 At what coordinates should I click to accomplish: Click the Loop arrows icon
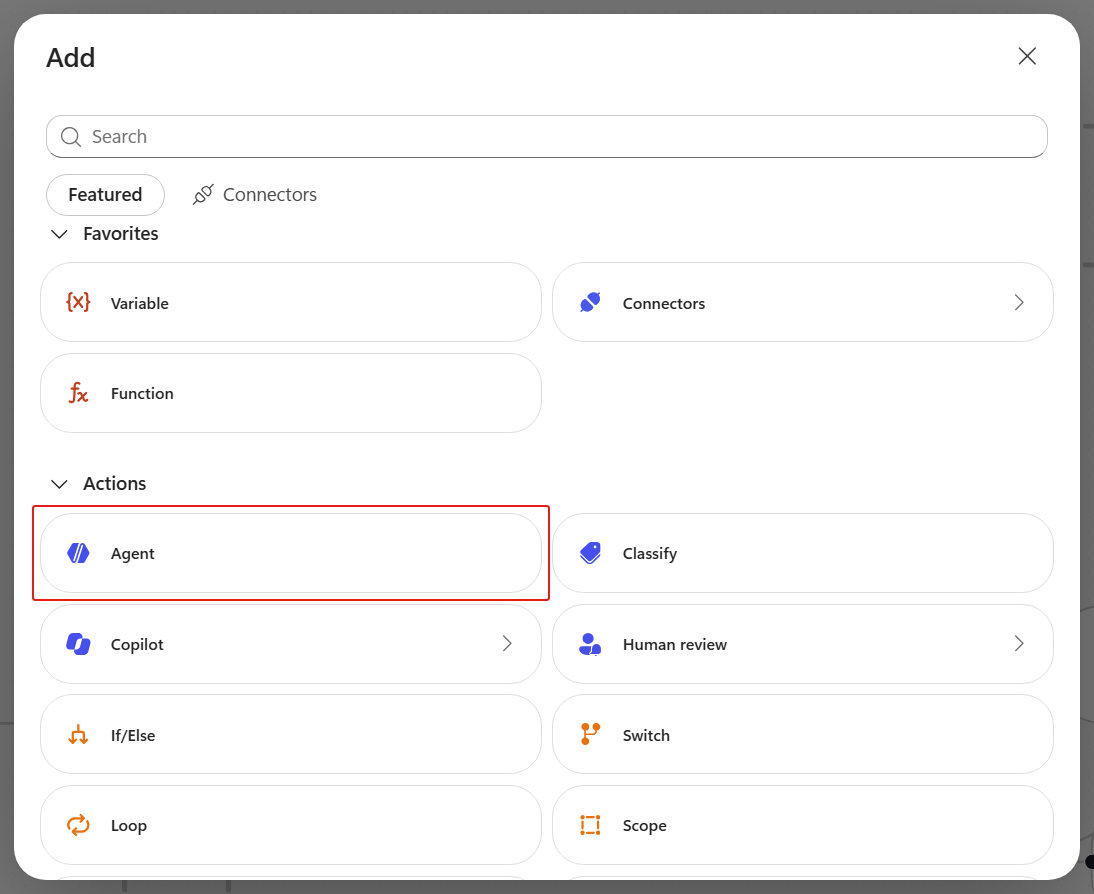[78, 825]
